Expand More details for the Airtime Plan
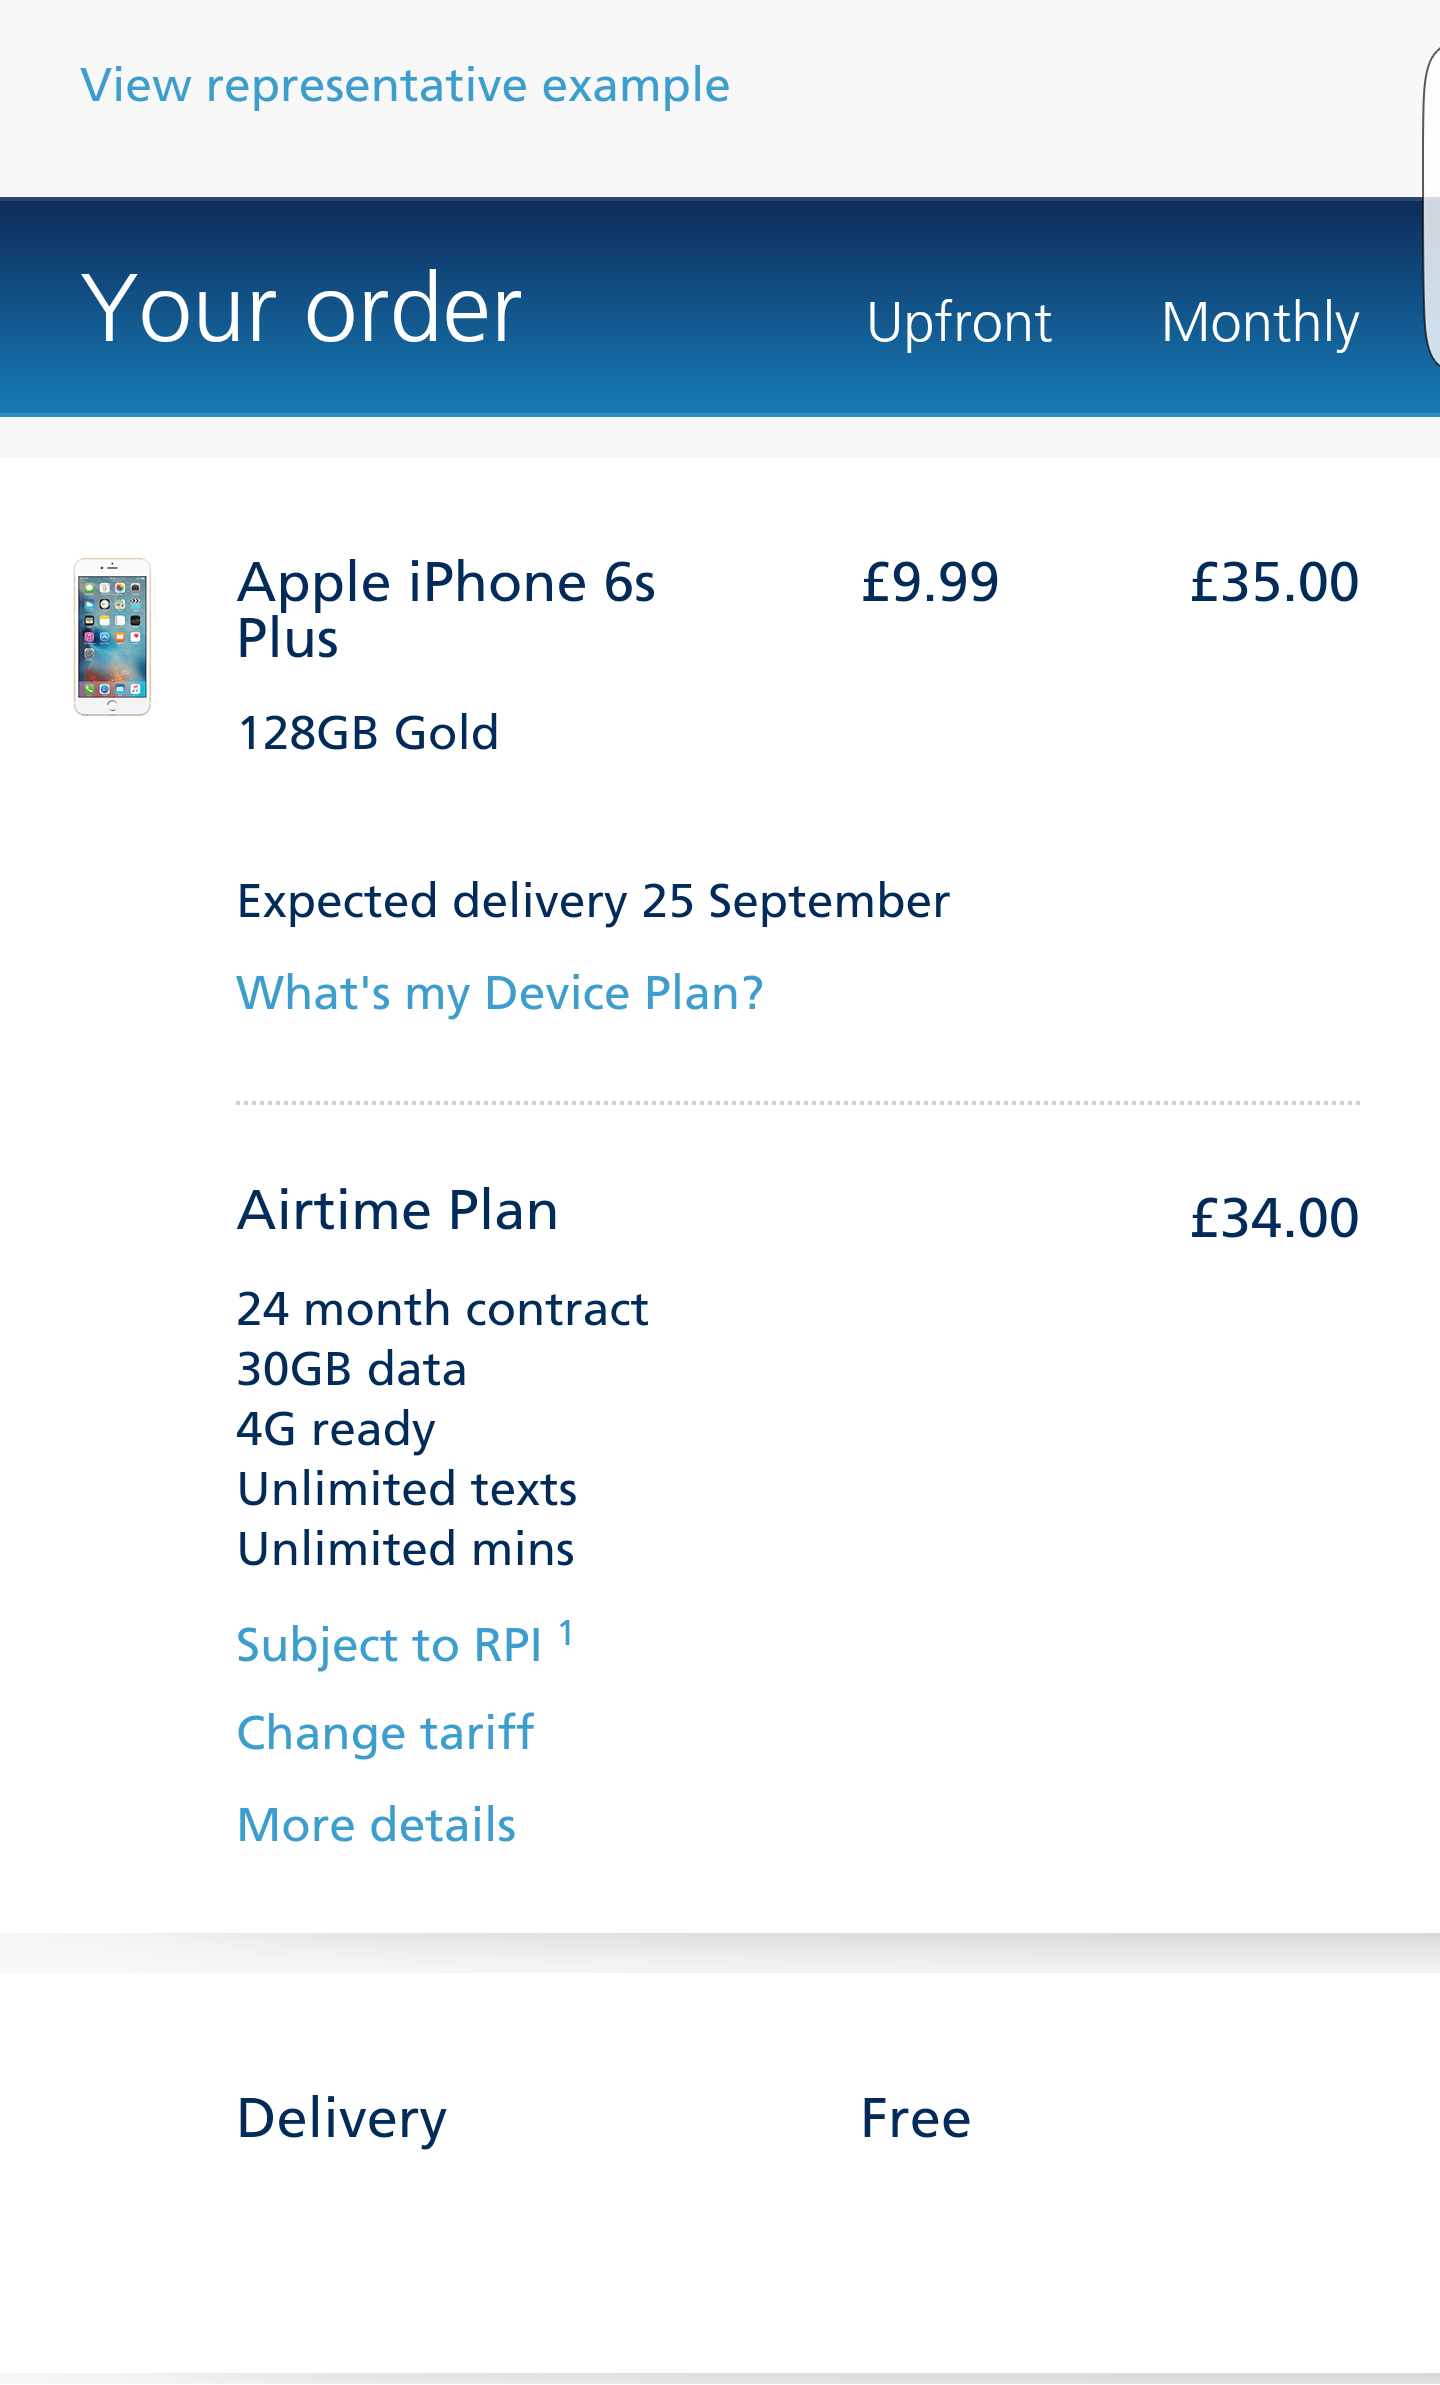 pos(375,1823)
